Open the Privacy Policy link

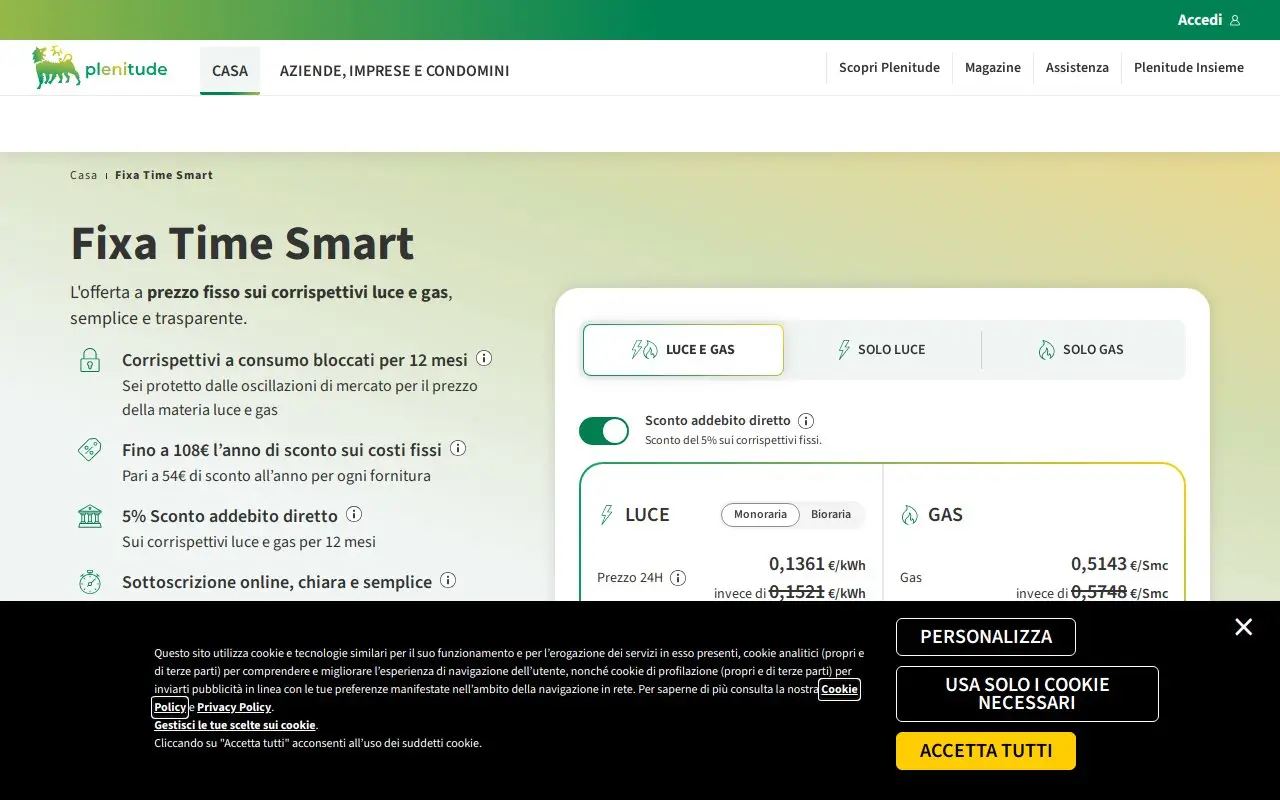pyautogui.click(x=234, y=707)
